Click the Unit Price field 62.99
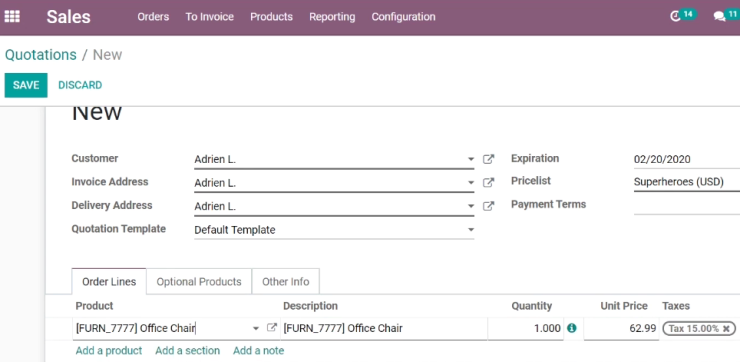Image resolution: width=740 pixels, height=362 pixels. (x=621, y=328)
